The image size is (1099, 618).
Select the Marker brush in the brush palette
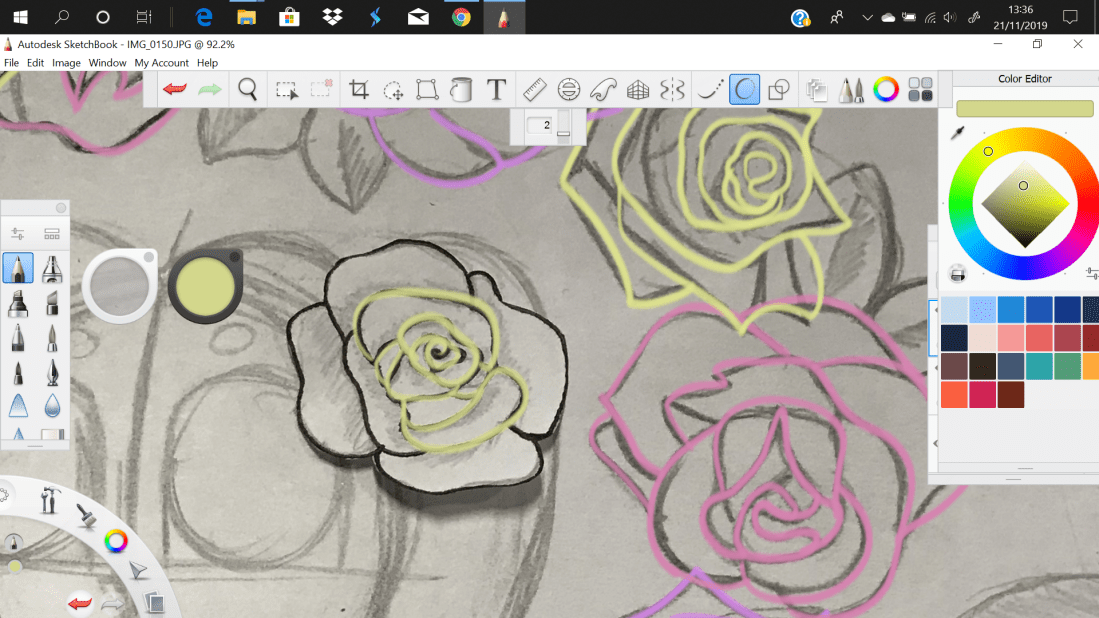point(17,303)
